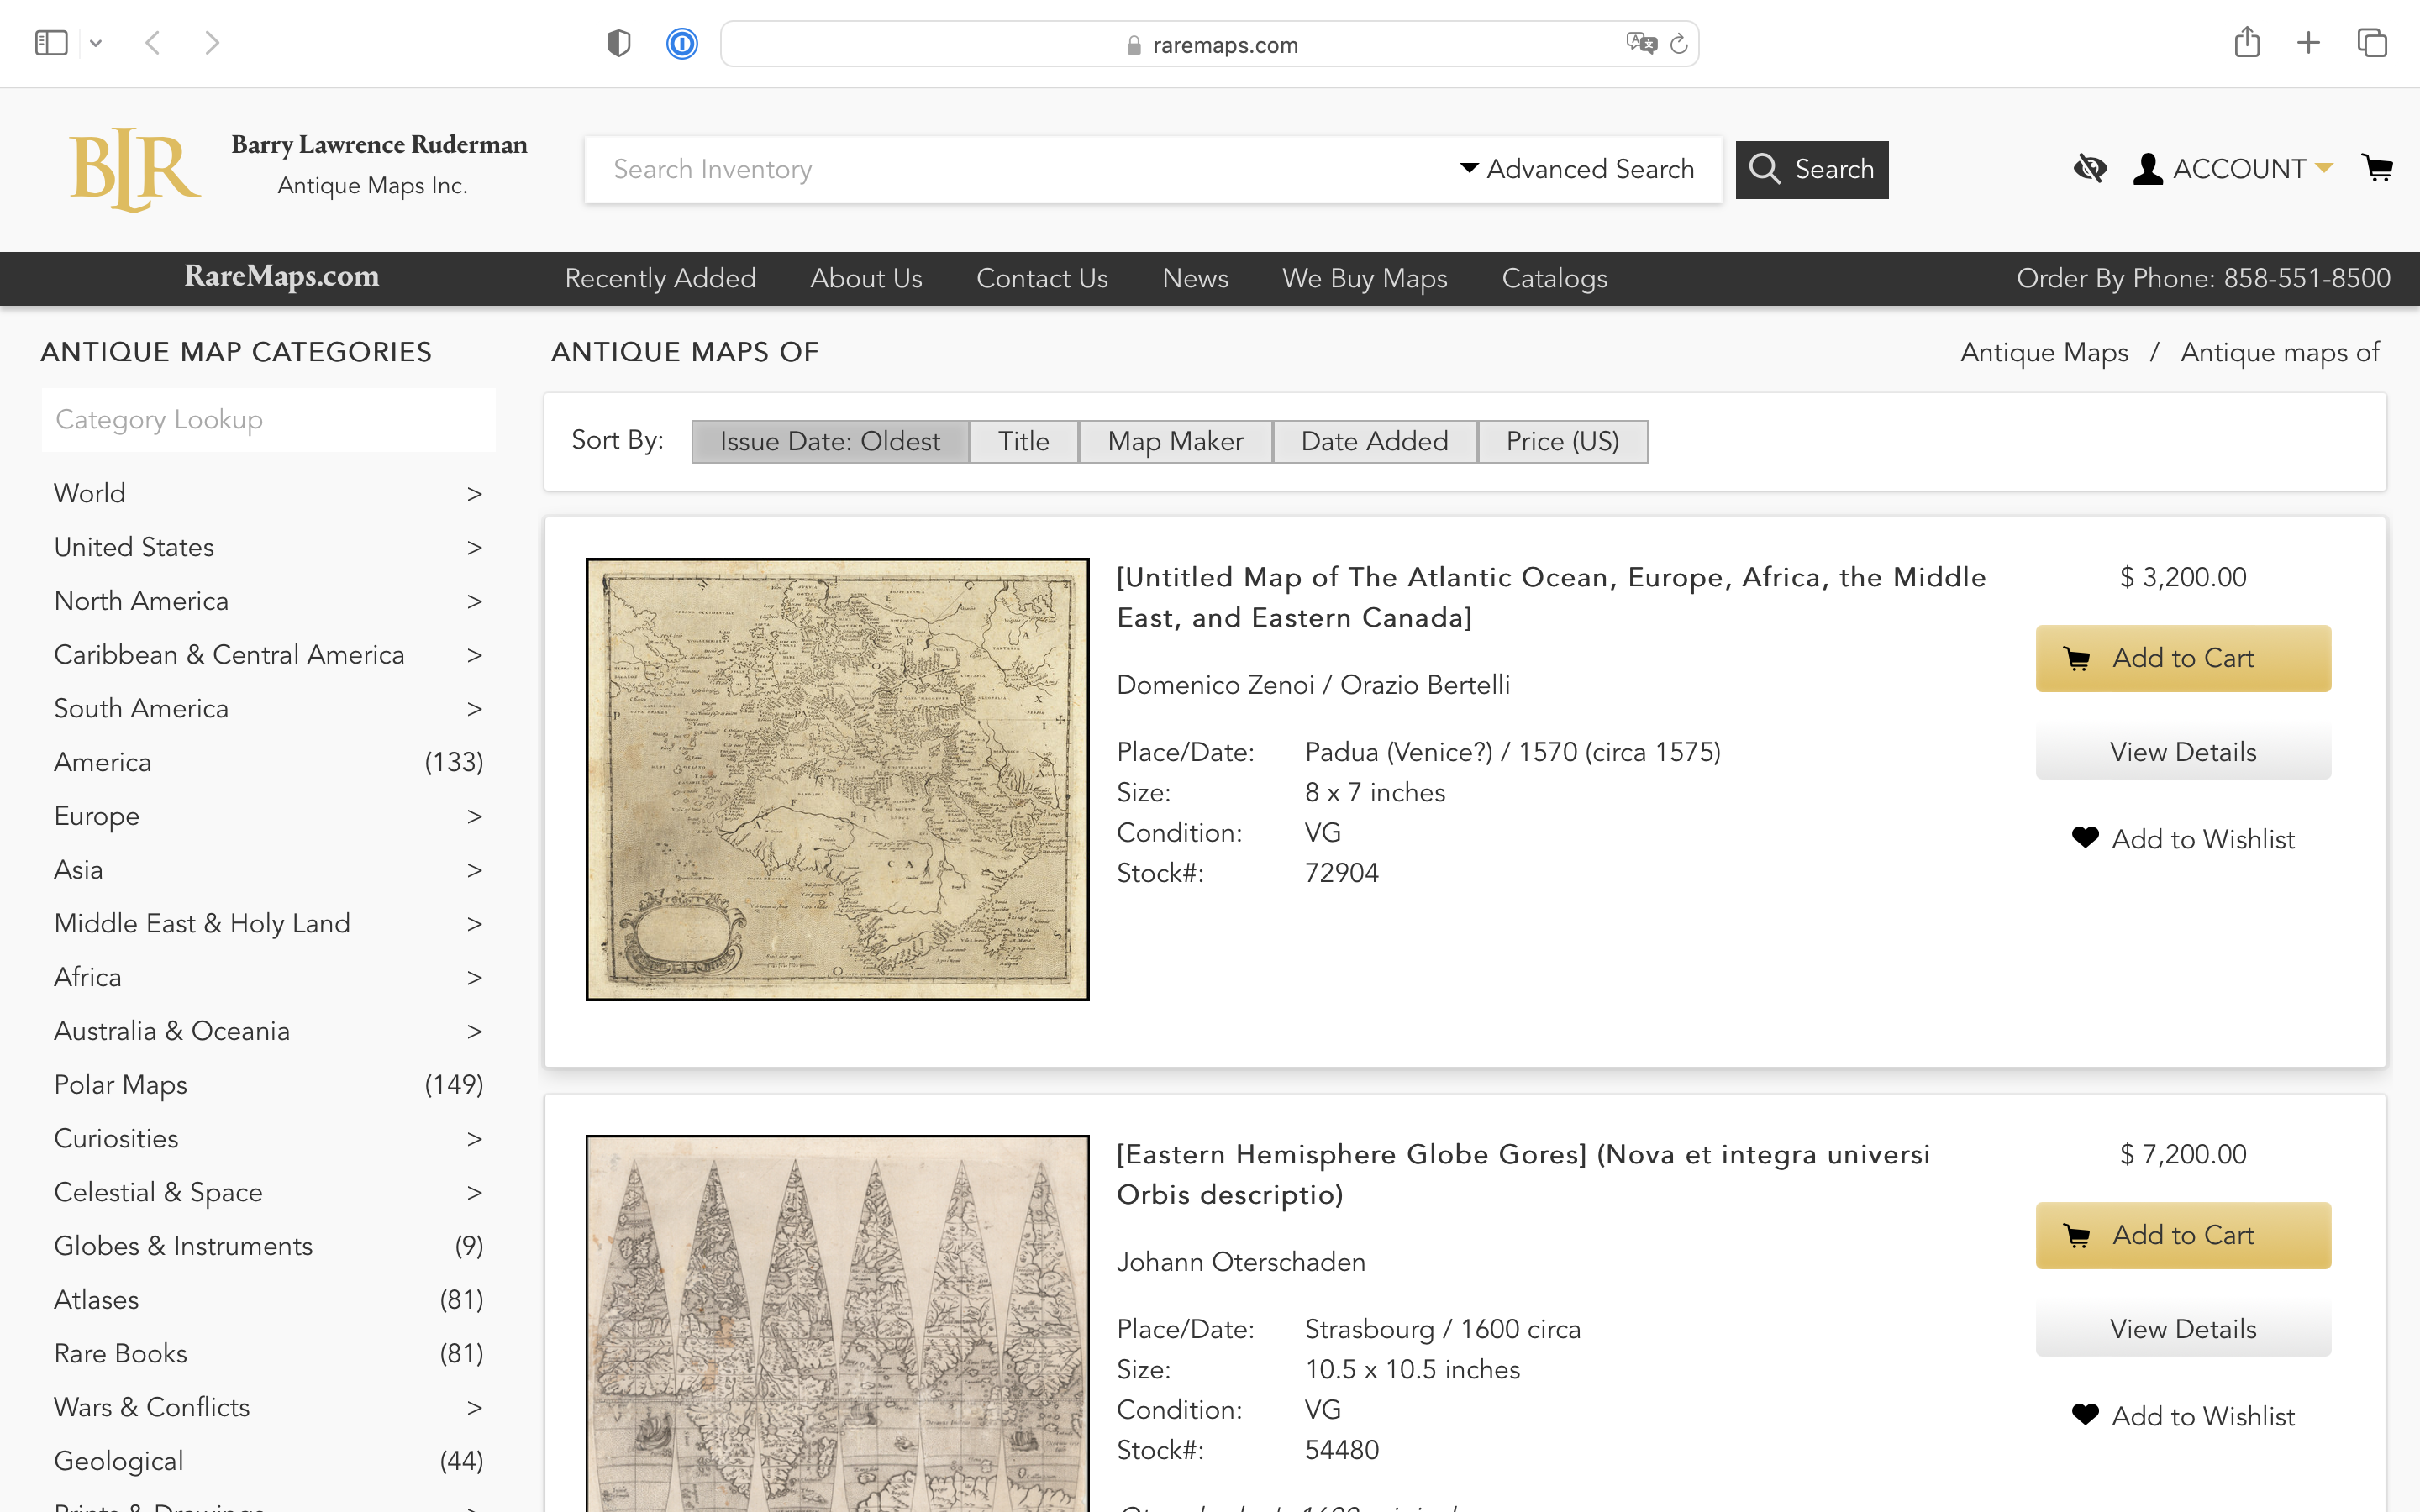The width and height of the screenshot is (2420, 1512).
Task: Show the tab overview icon
Action: [x=2372, y=43]
